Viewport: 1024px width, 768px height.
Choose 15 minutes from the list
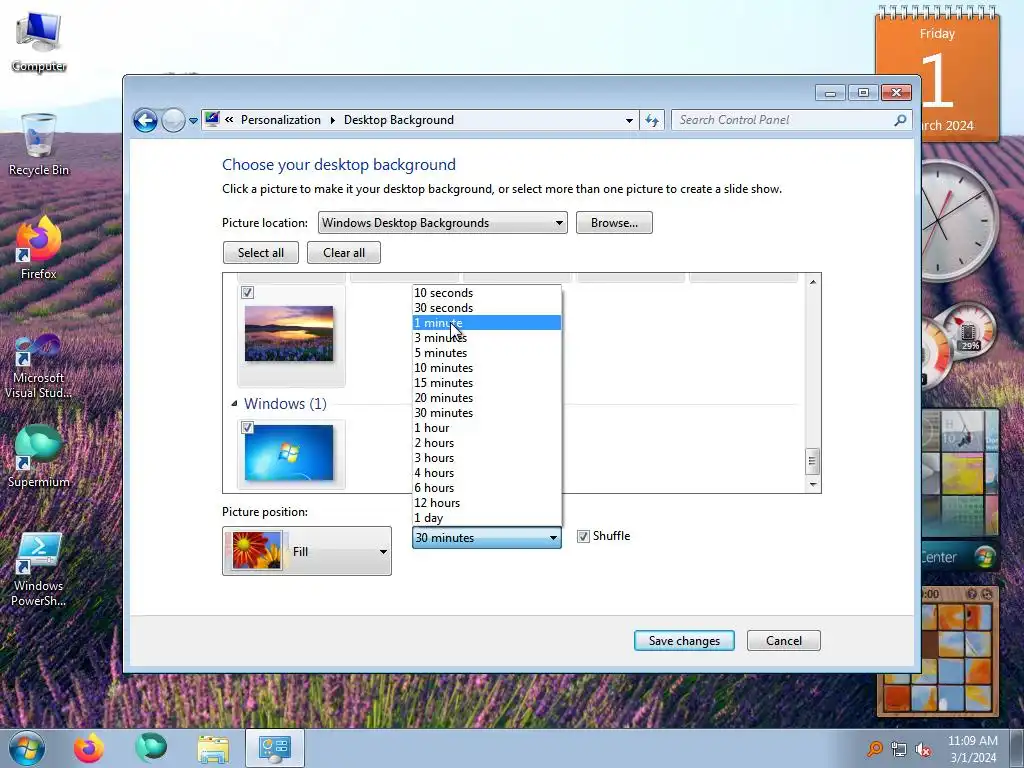487,383
